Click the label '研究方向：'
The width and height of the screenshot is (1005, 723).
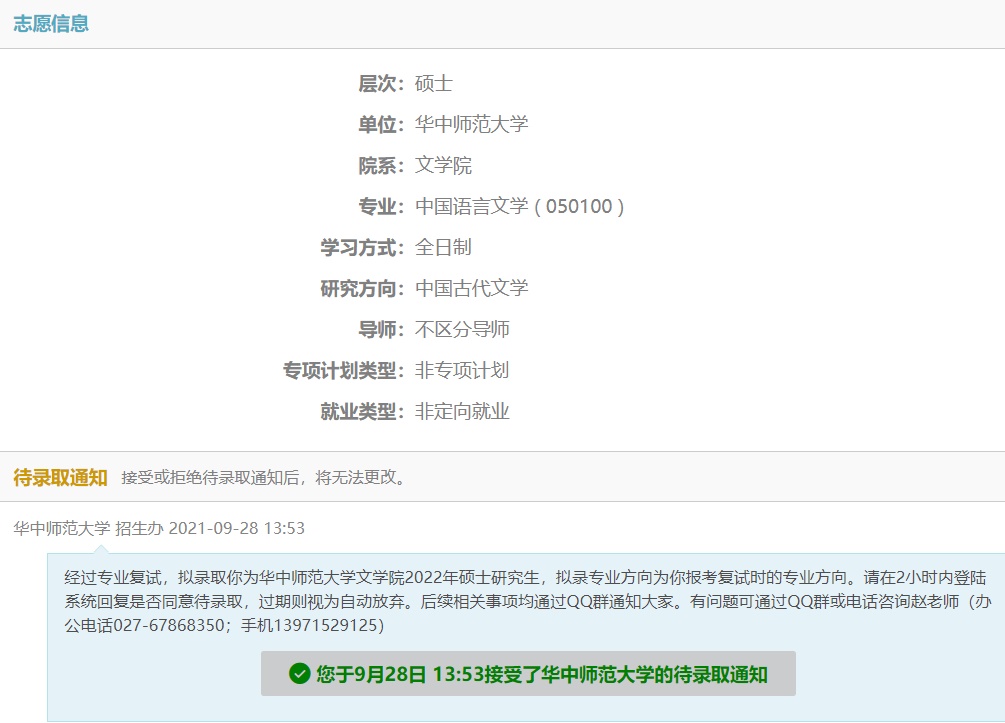click(x=363, y=288)
